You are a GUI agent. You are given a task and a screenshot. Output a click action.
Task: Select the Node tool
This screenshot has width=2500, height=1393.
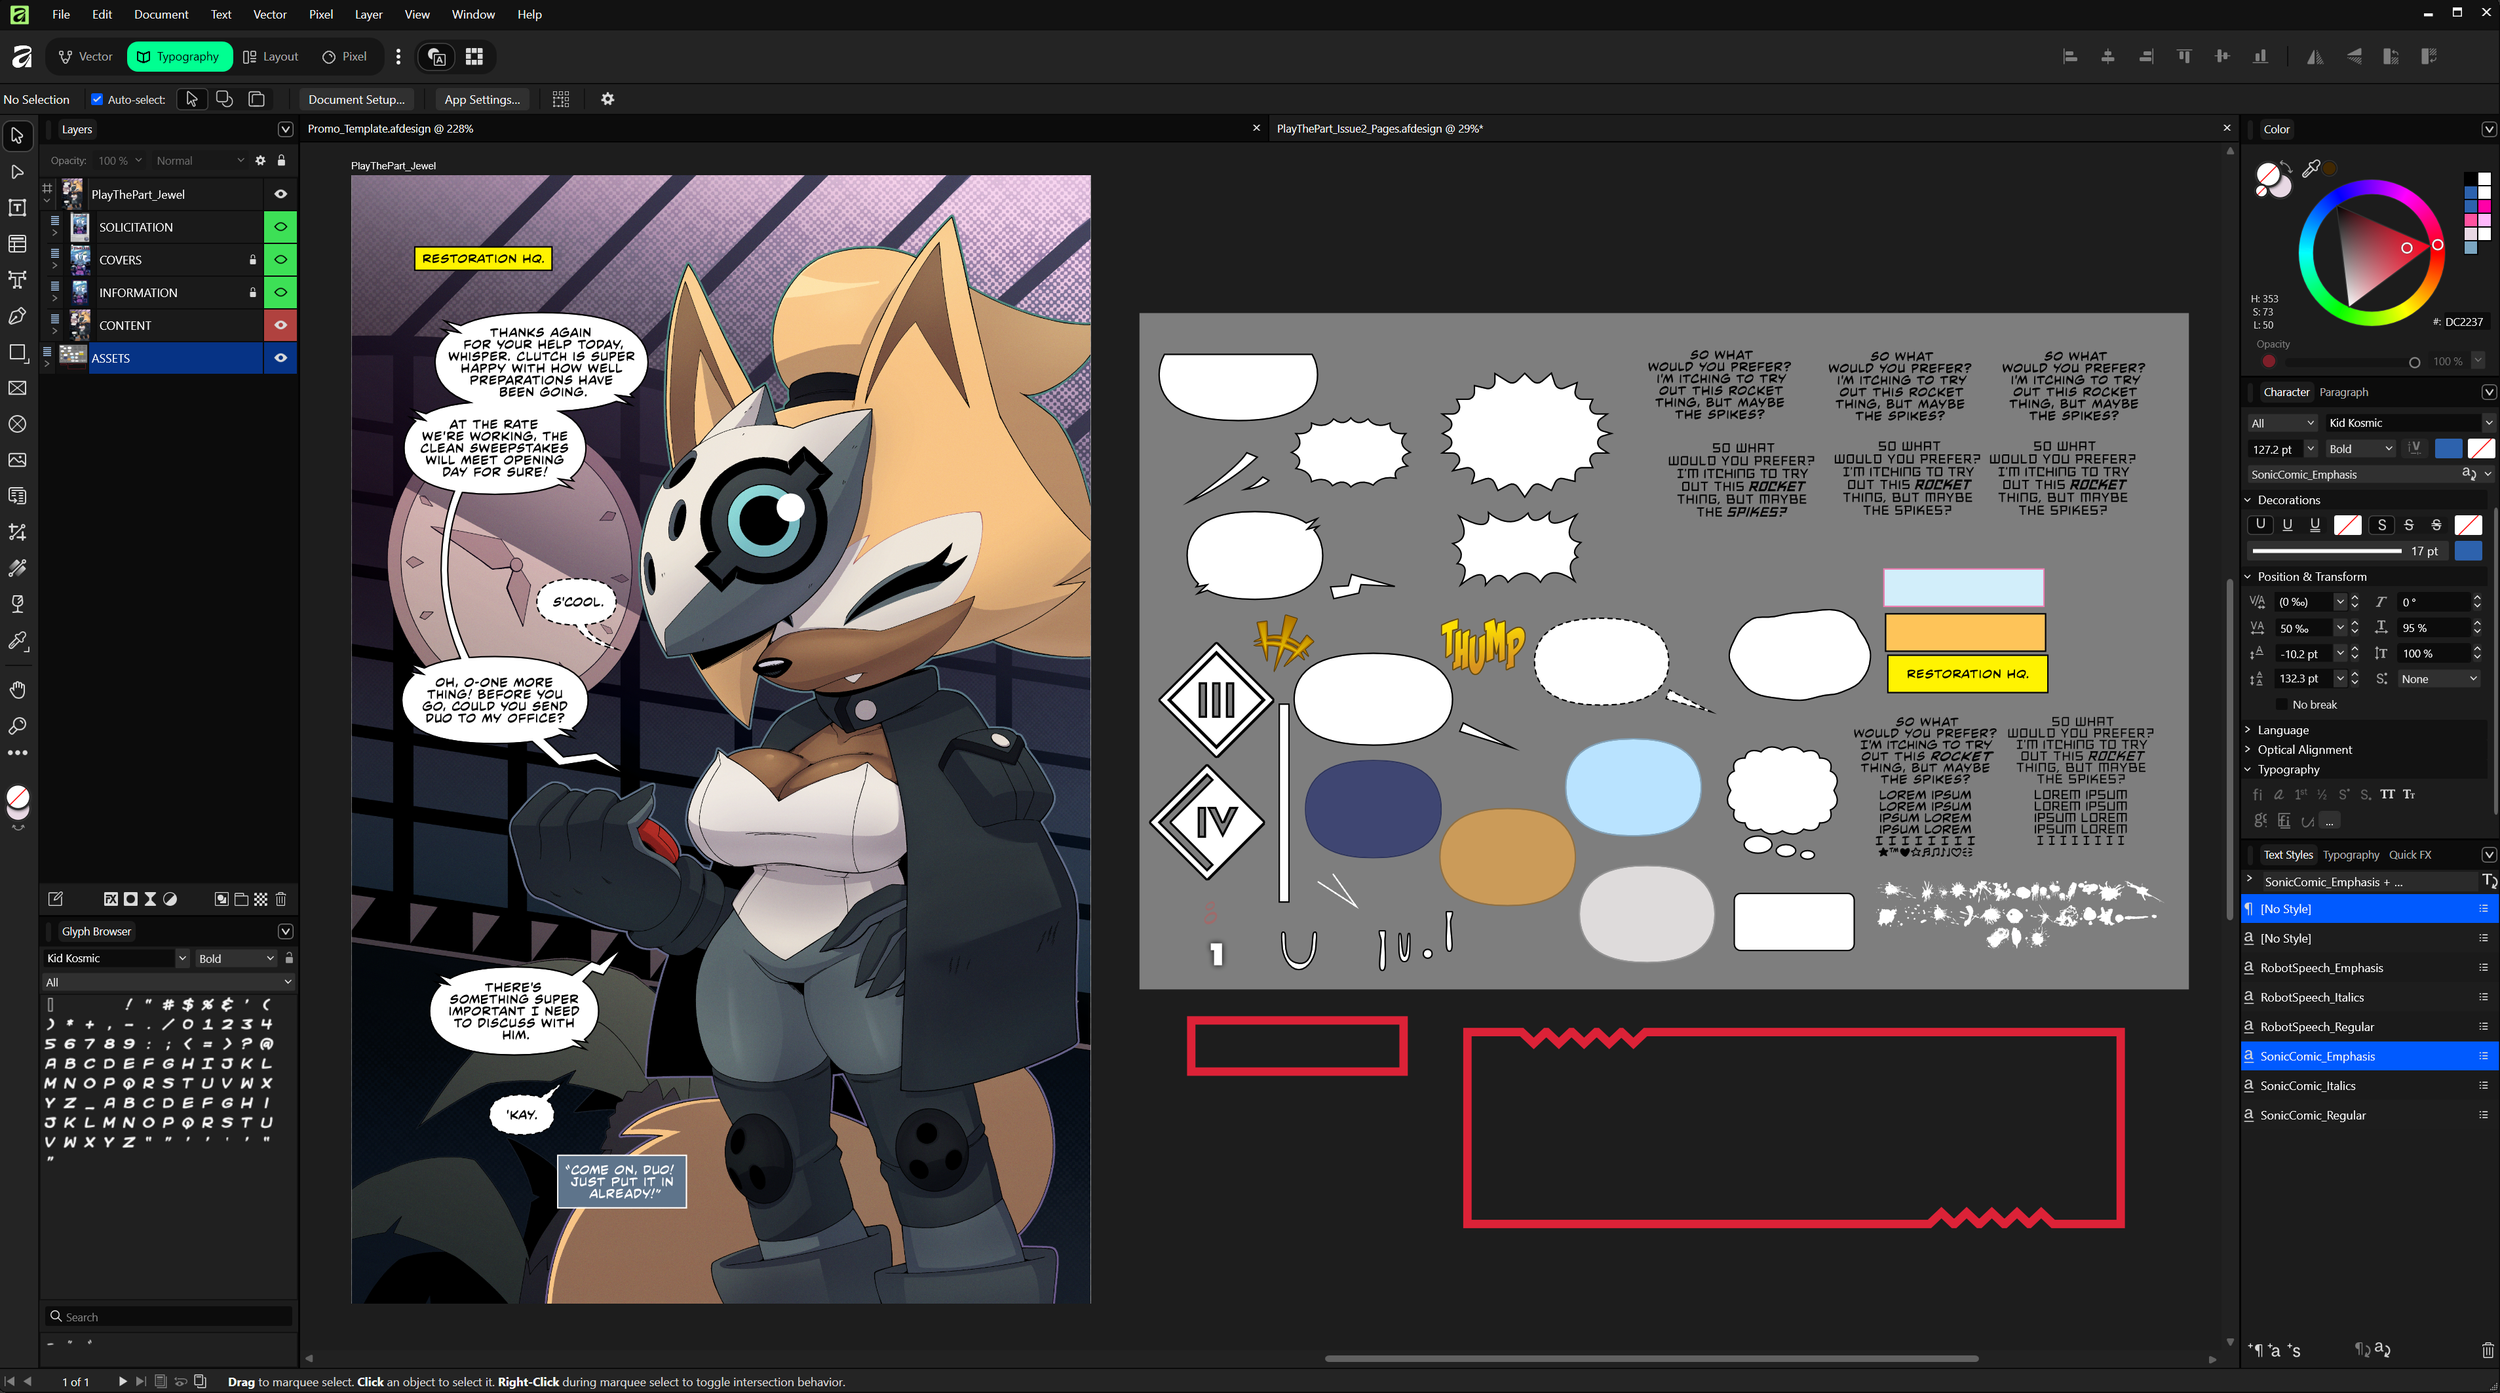coord(17,172)
